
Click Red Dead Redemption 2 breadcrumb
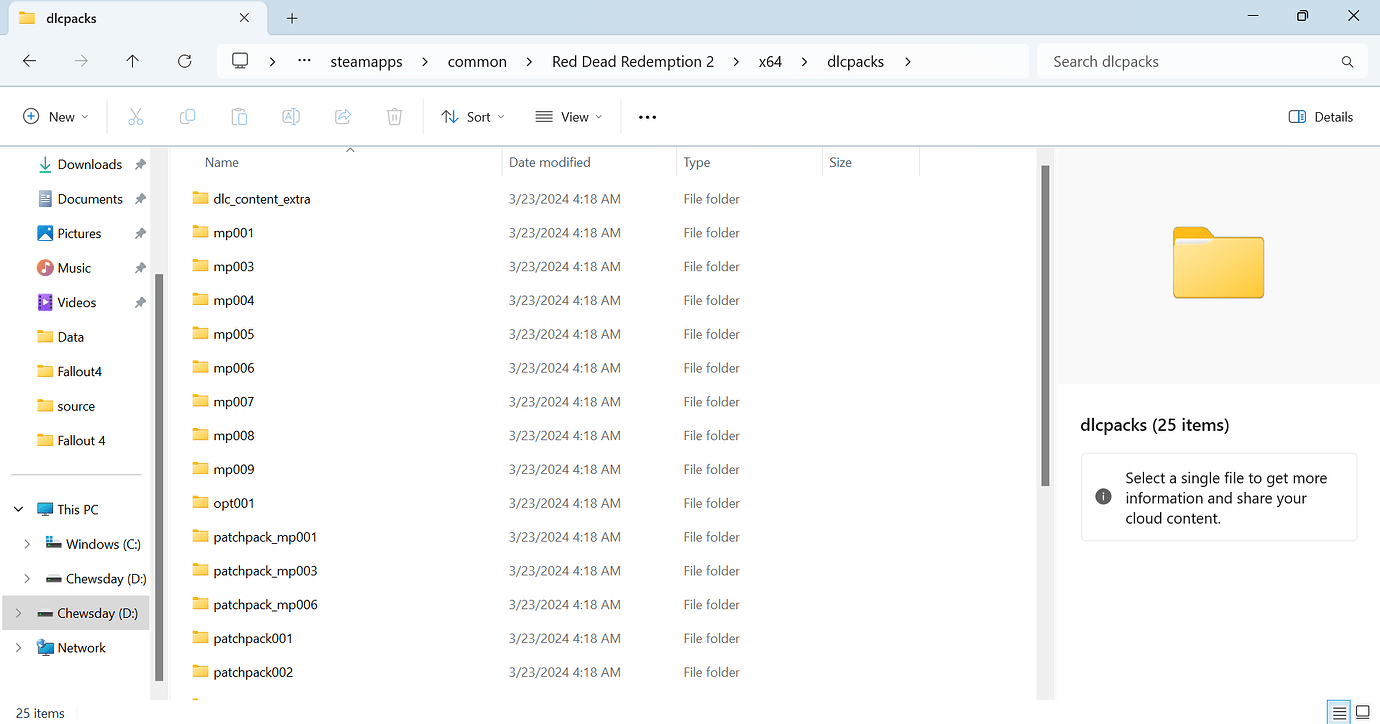tap(632, 61)
